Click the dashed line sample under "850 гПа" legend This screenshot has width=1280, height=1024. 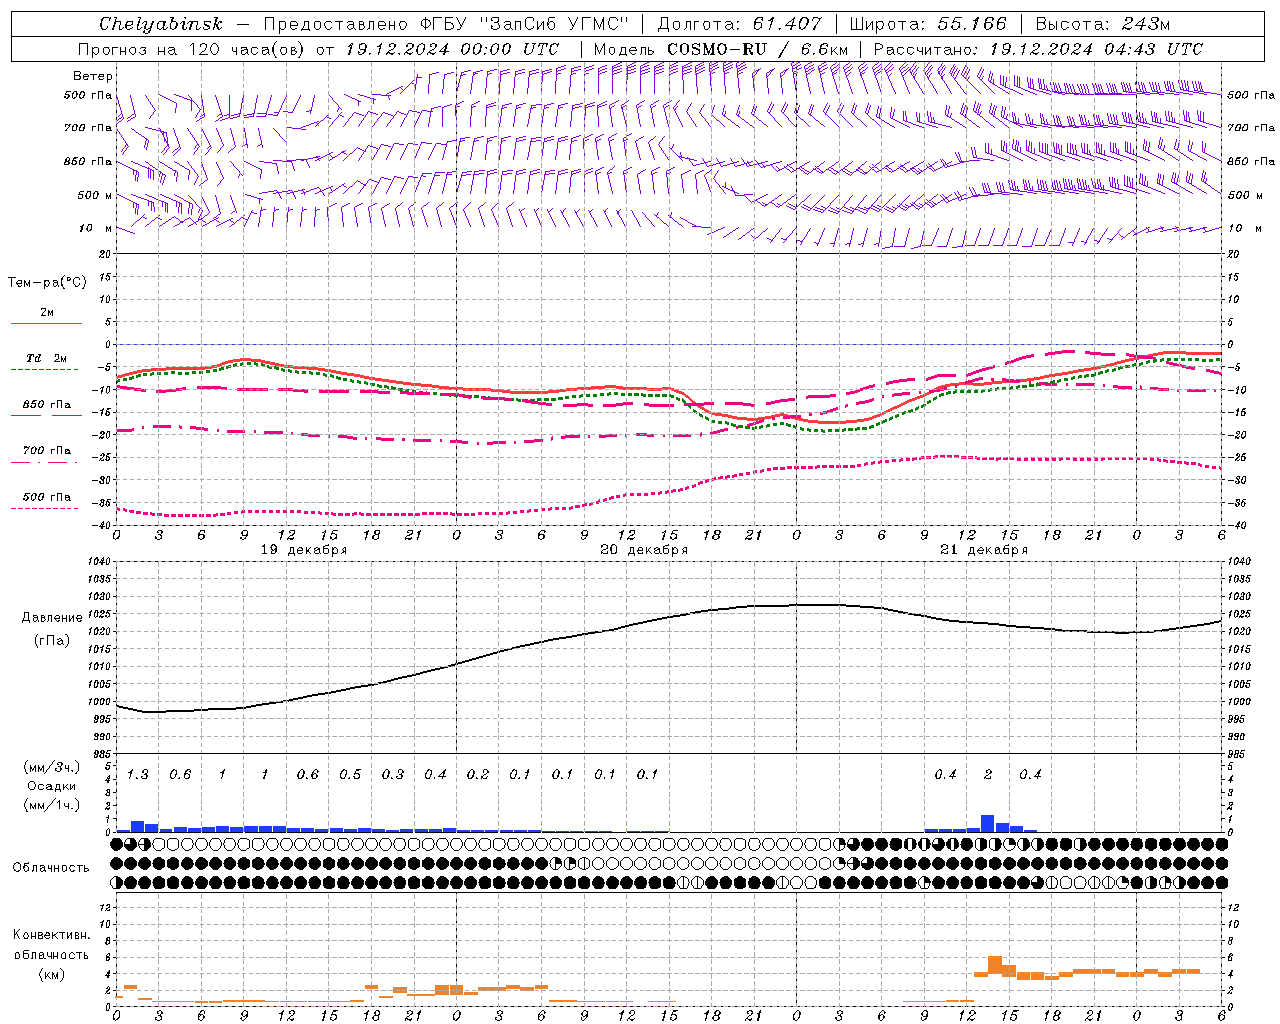46,416
